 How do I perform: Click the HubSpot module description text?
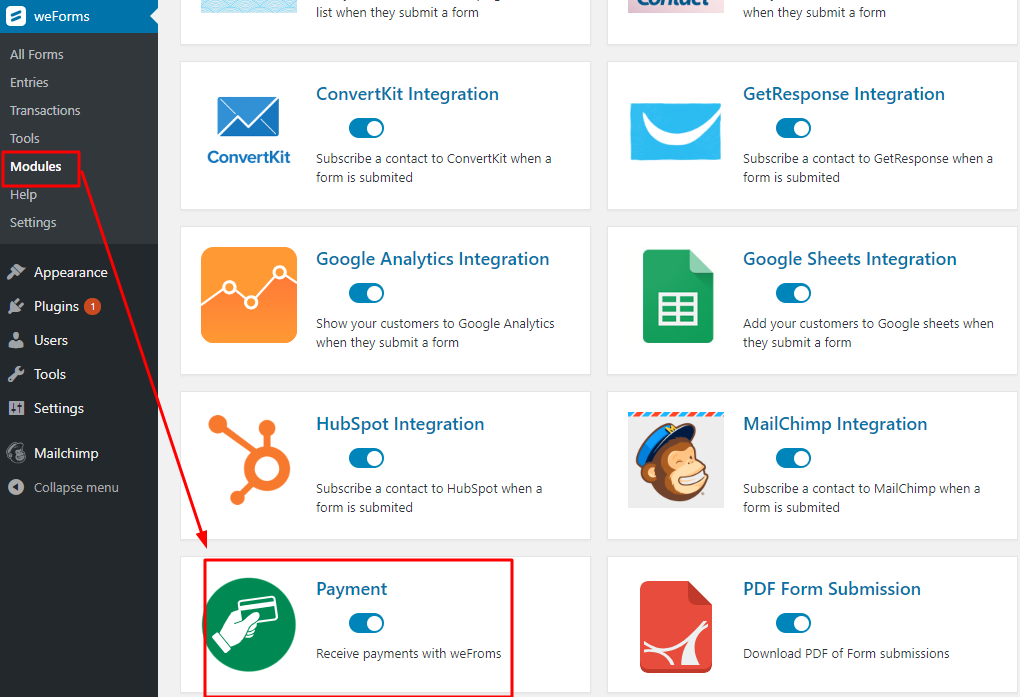tap(429, 498)
